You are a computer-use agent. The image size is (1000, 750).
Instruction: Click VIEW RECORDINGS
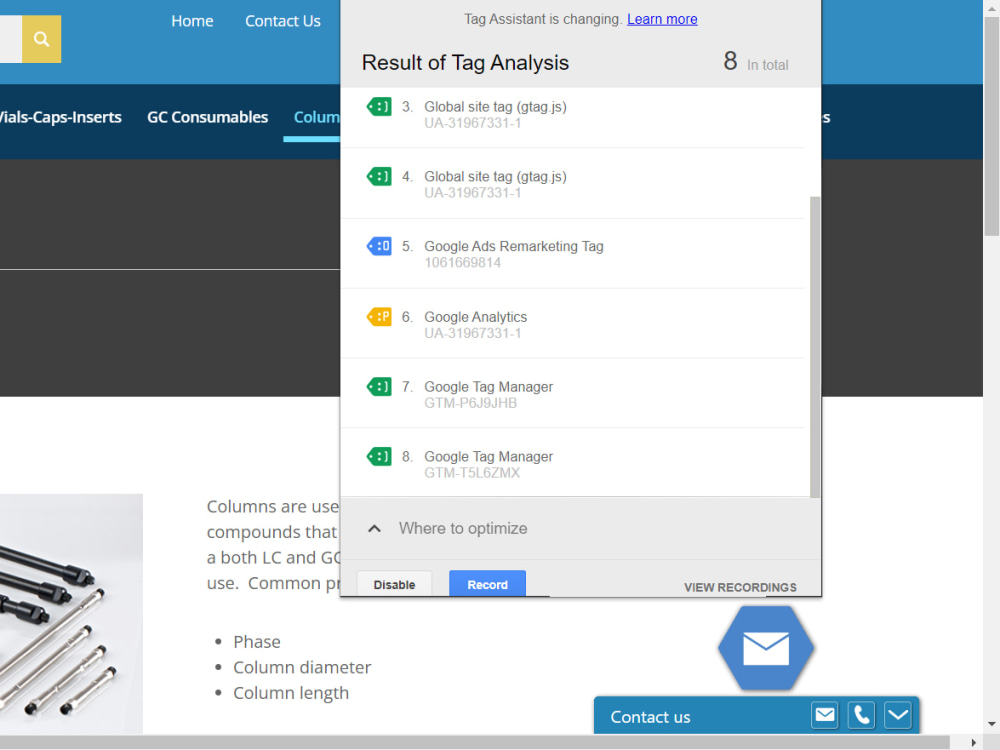pos(739,587)
